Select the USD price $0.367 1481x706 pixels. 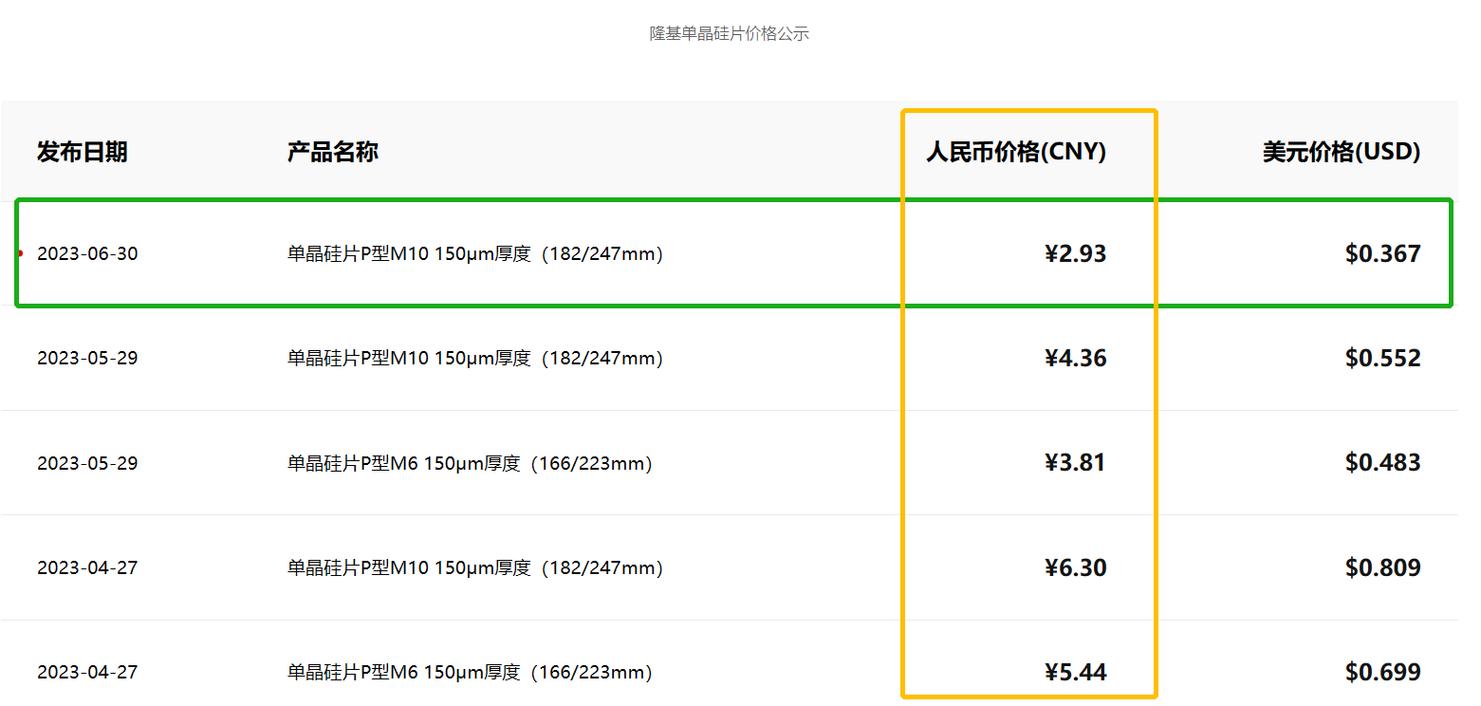point(1383,254)
